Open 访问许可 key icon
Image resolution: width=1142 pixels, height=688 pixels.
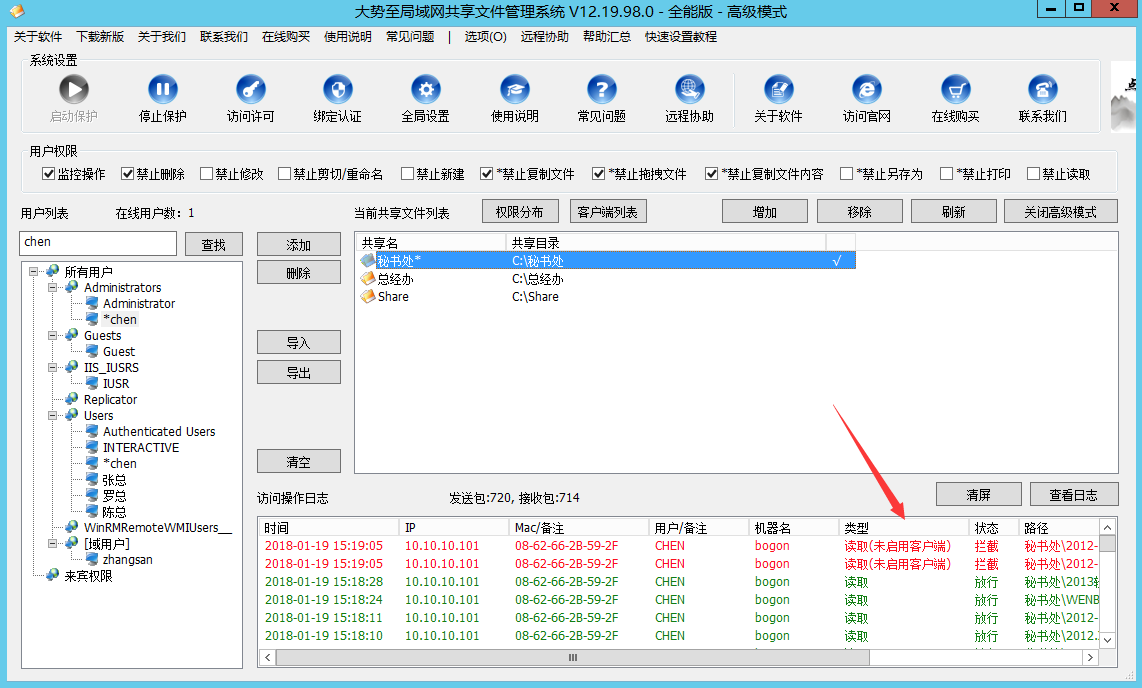coord(251,90)
